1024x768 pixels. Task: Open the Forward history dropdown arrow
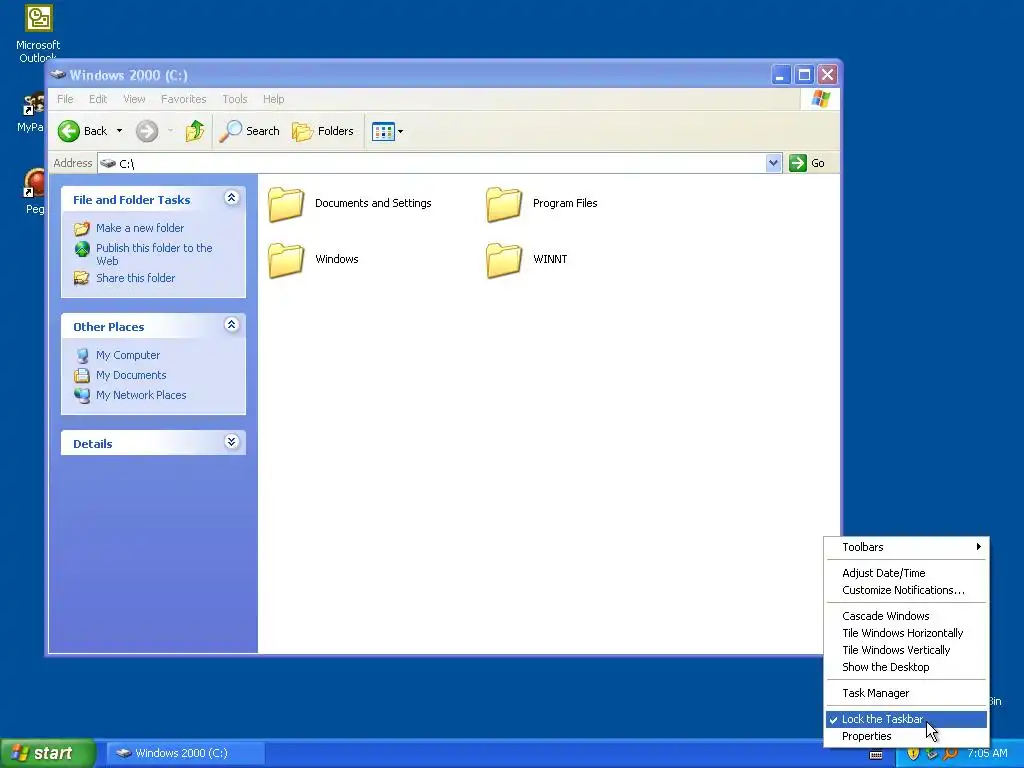[170, 131]
